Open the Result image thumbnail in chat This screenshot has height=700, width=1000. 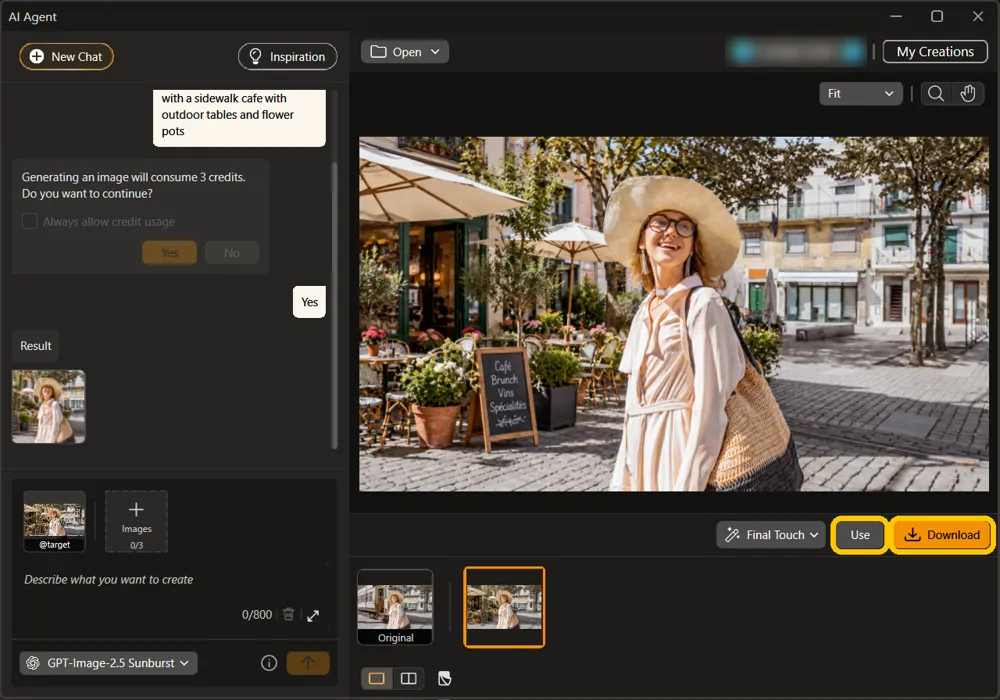point(48,407)
